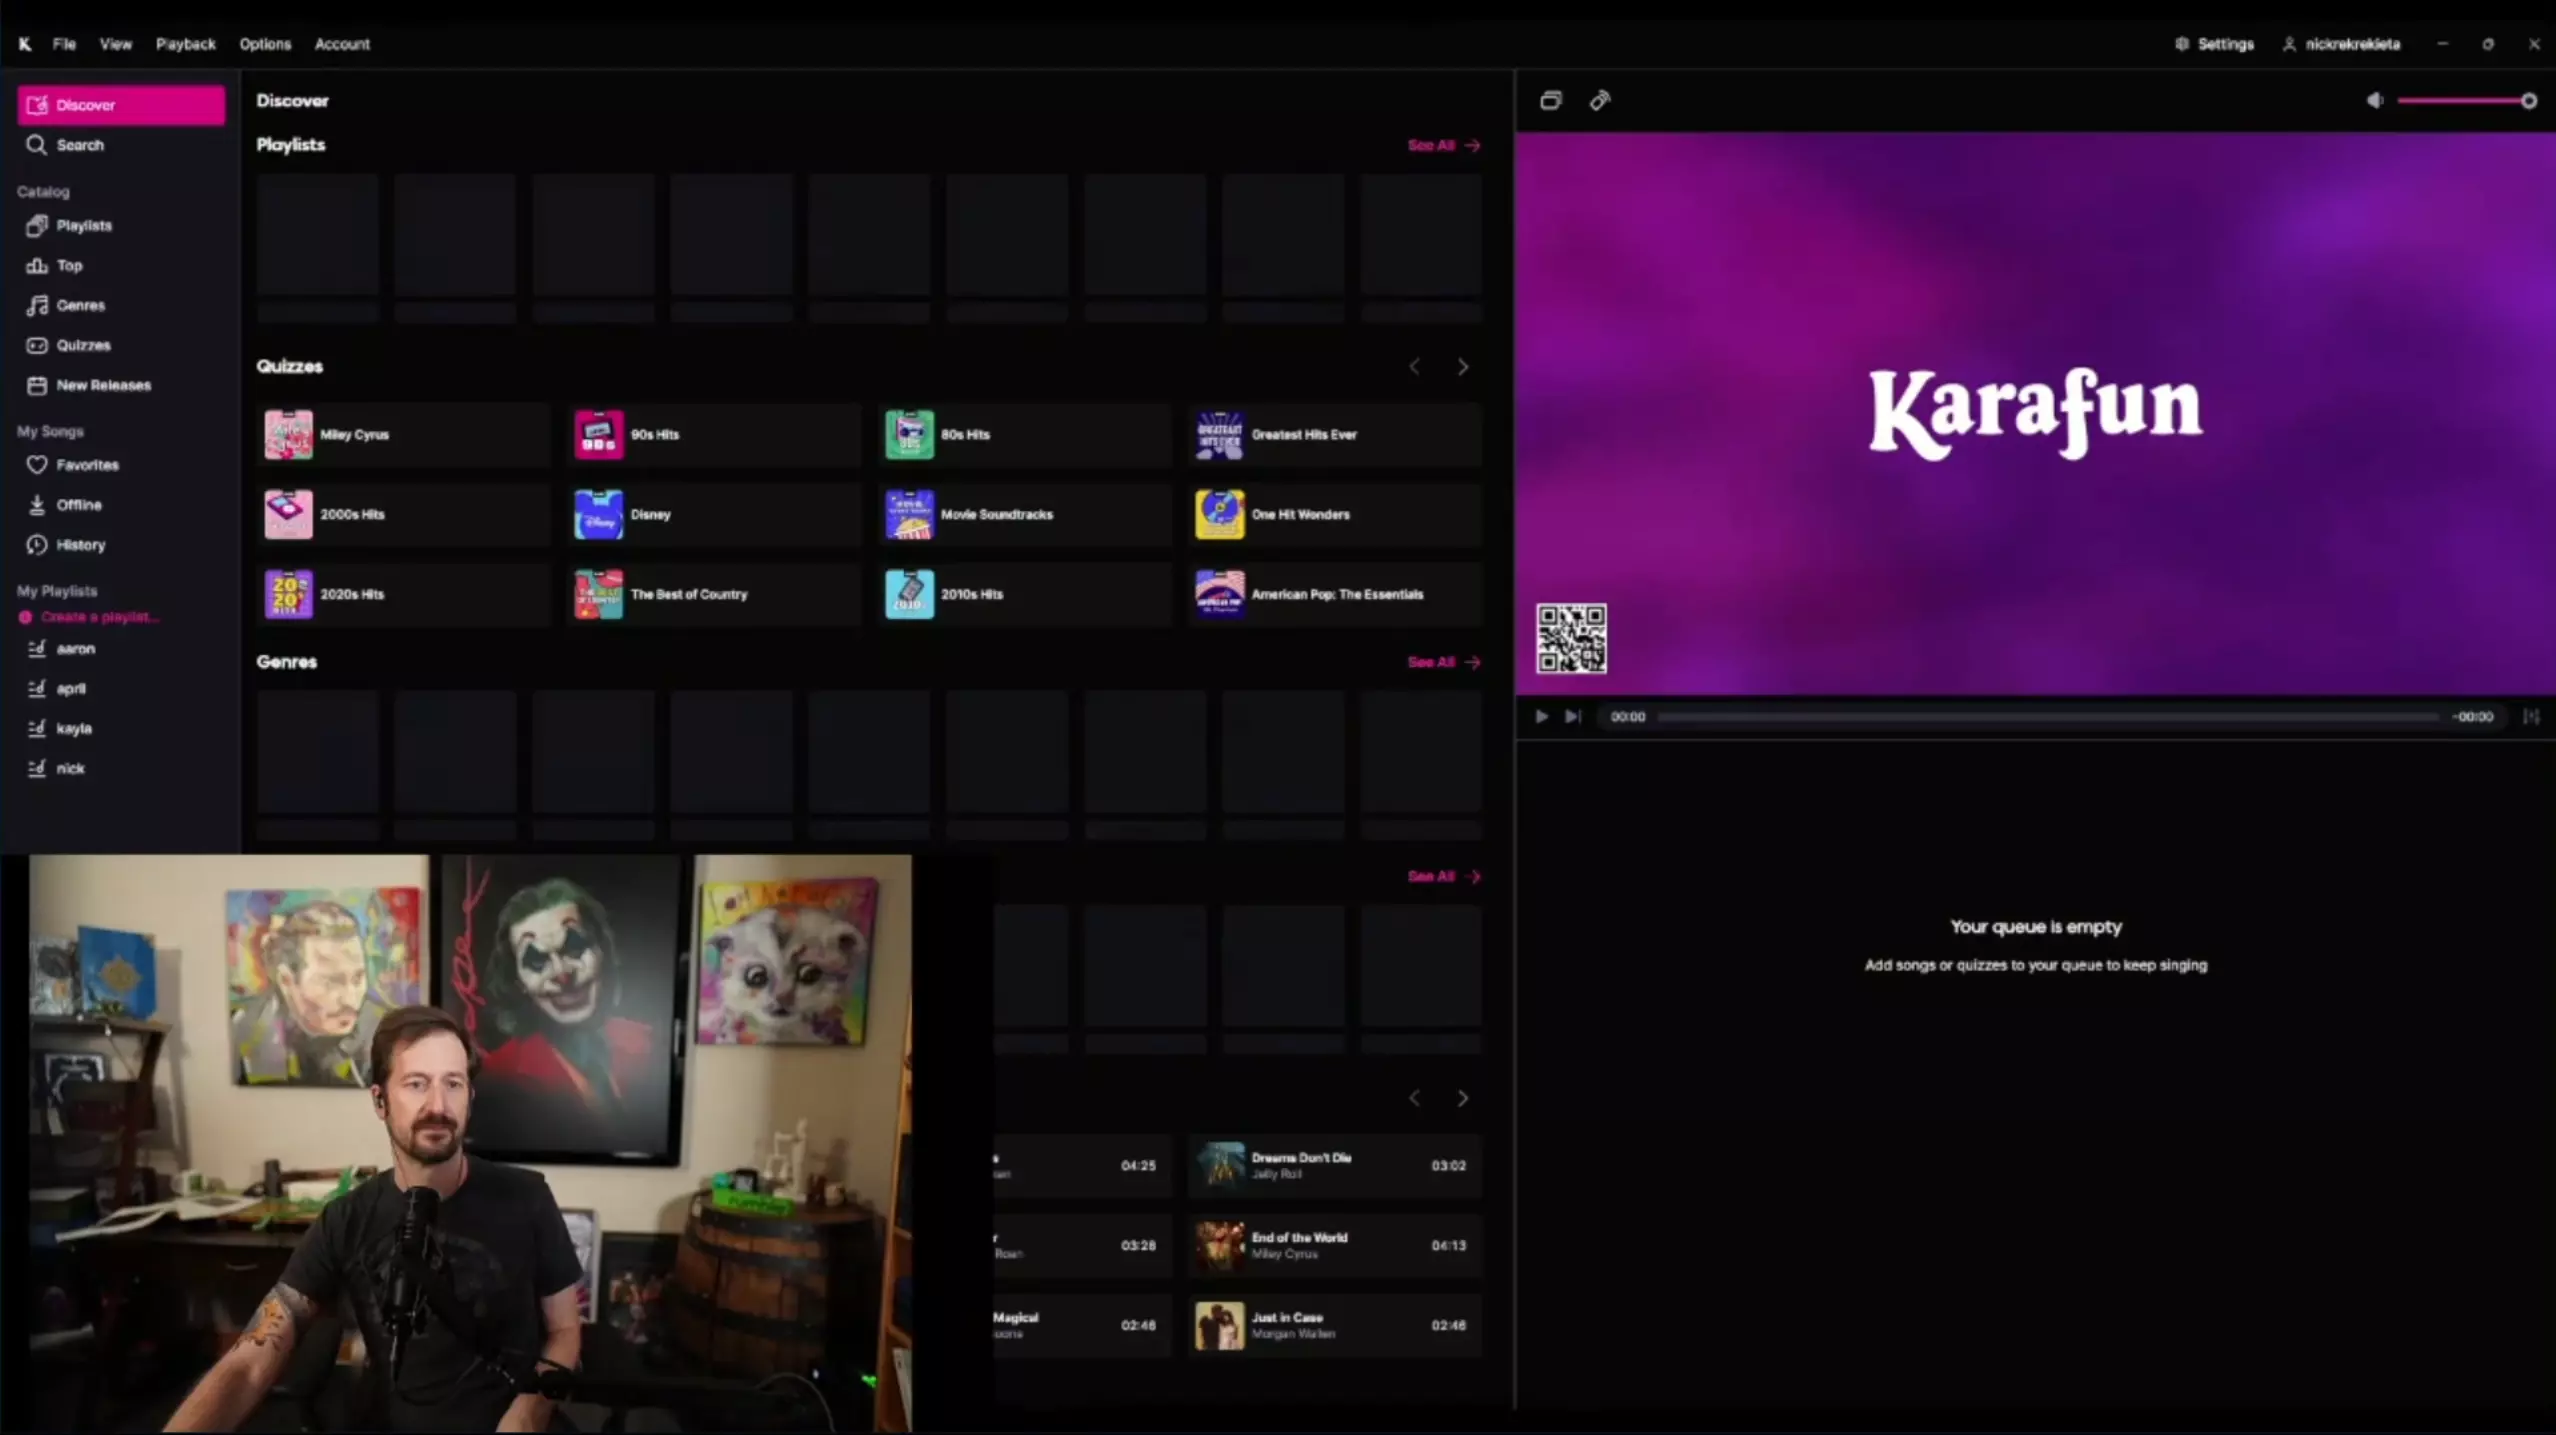See all Genres
Screen dimensions: 2556x1435
1443,662
